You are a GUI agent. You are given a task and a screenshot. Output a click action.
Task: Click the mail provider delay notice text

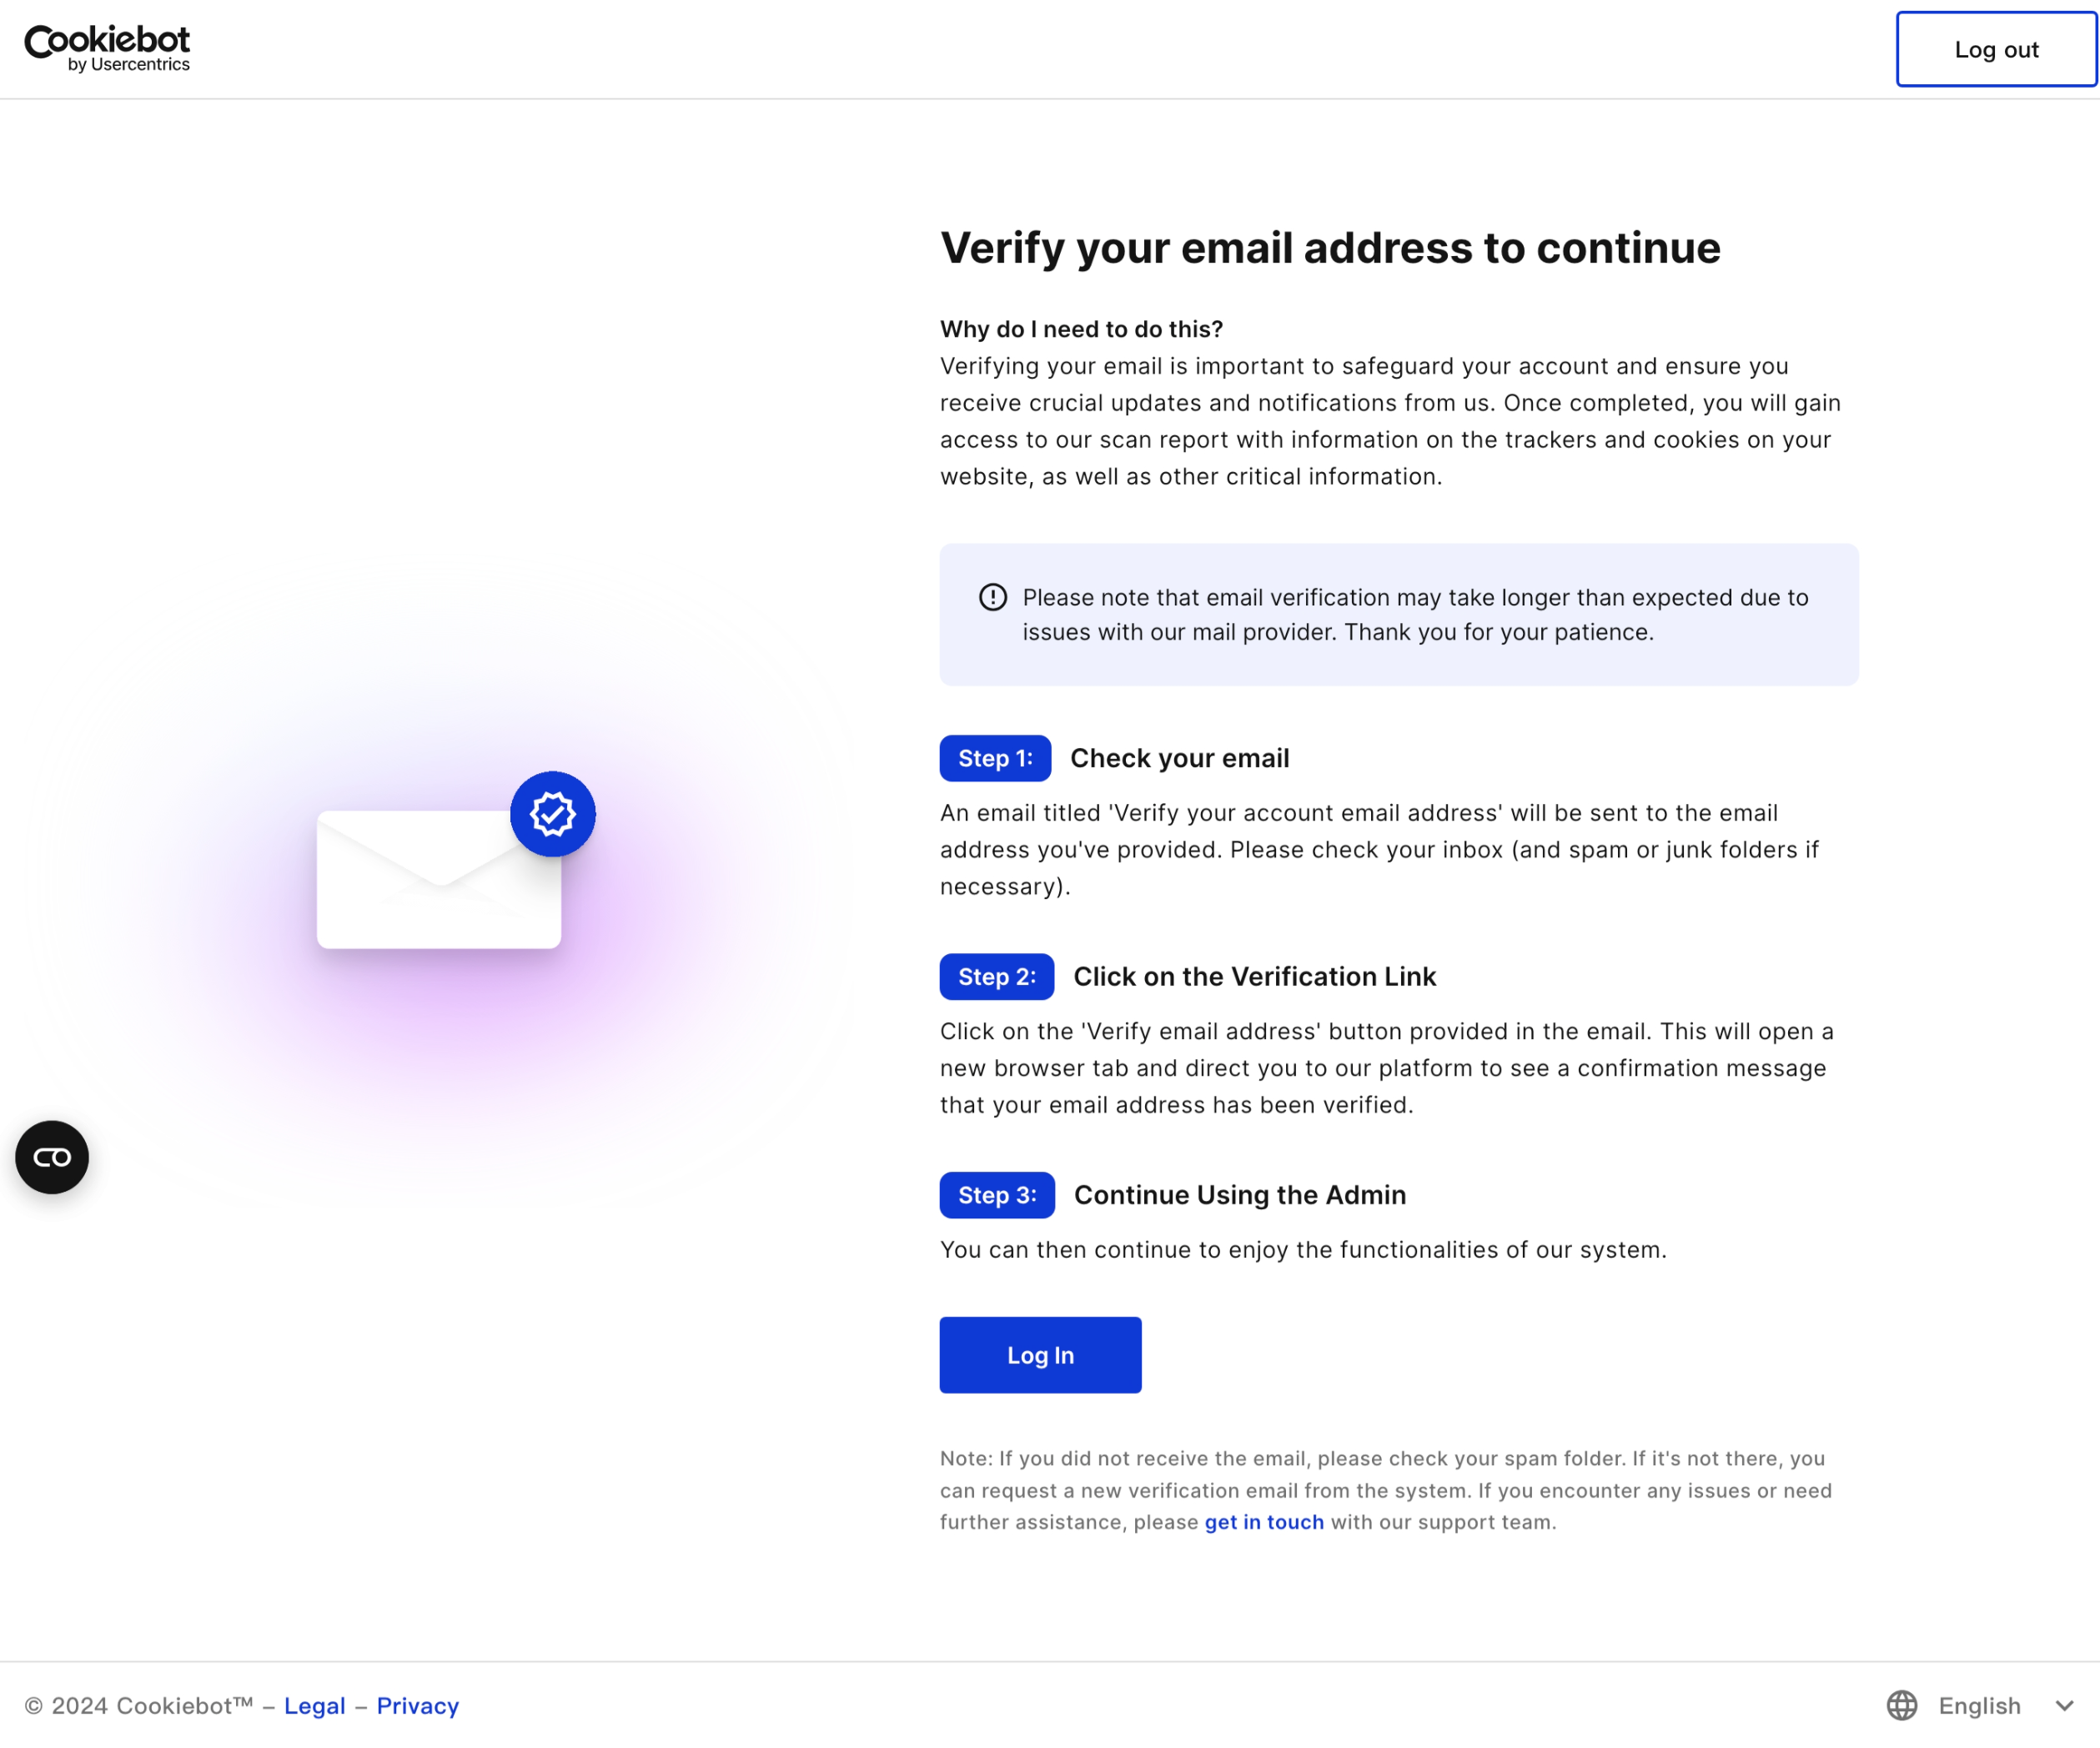[x=1415, y=614]
